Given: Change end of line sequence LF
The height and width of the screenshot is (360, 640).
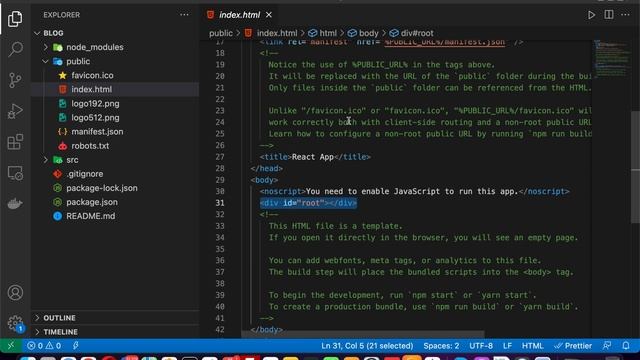Looking at the screenshot, I should pyautogui.click(x=507, y=346).
